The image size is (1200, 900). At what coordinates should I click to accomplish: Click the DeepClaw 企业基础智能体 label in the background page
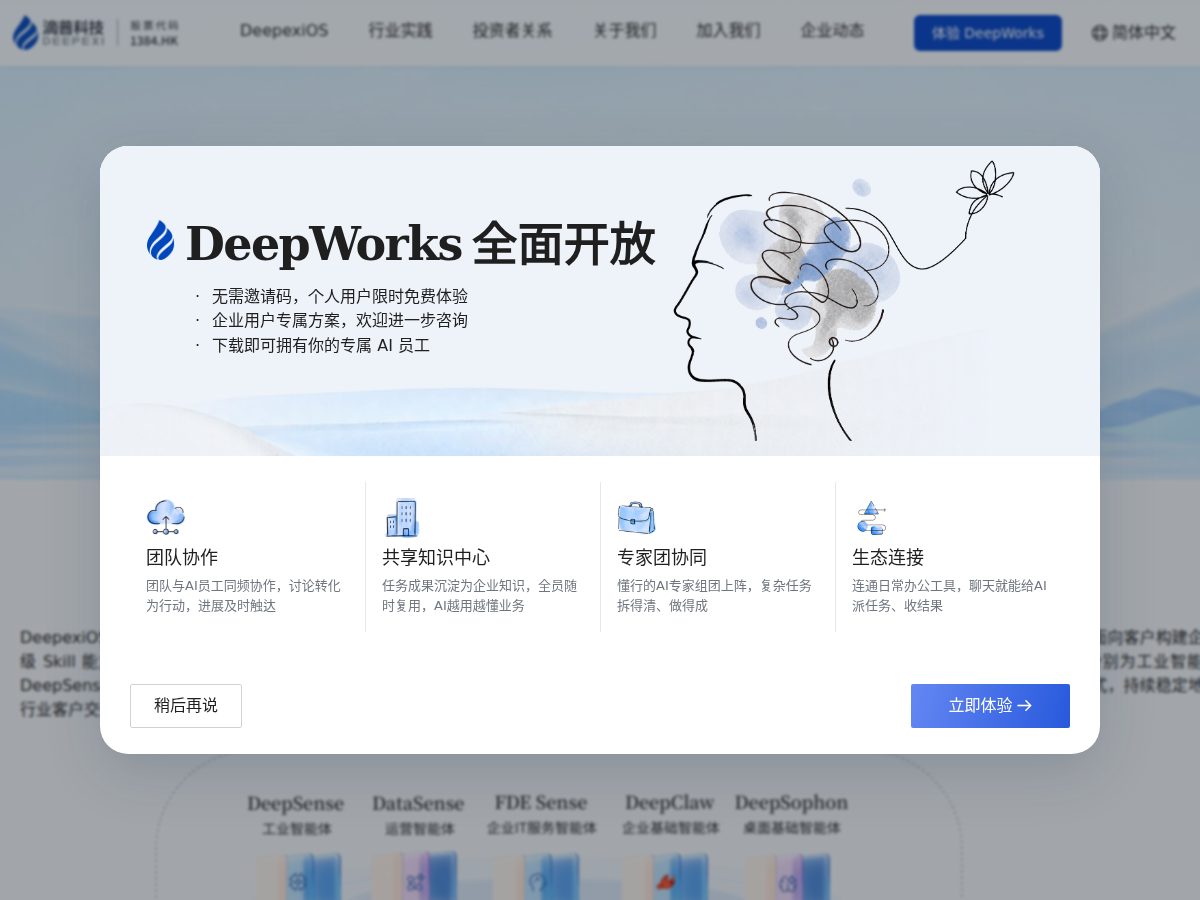[670, 815]
